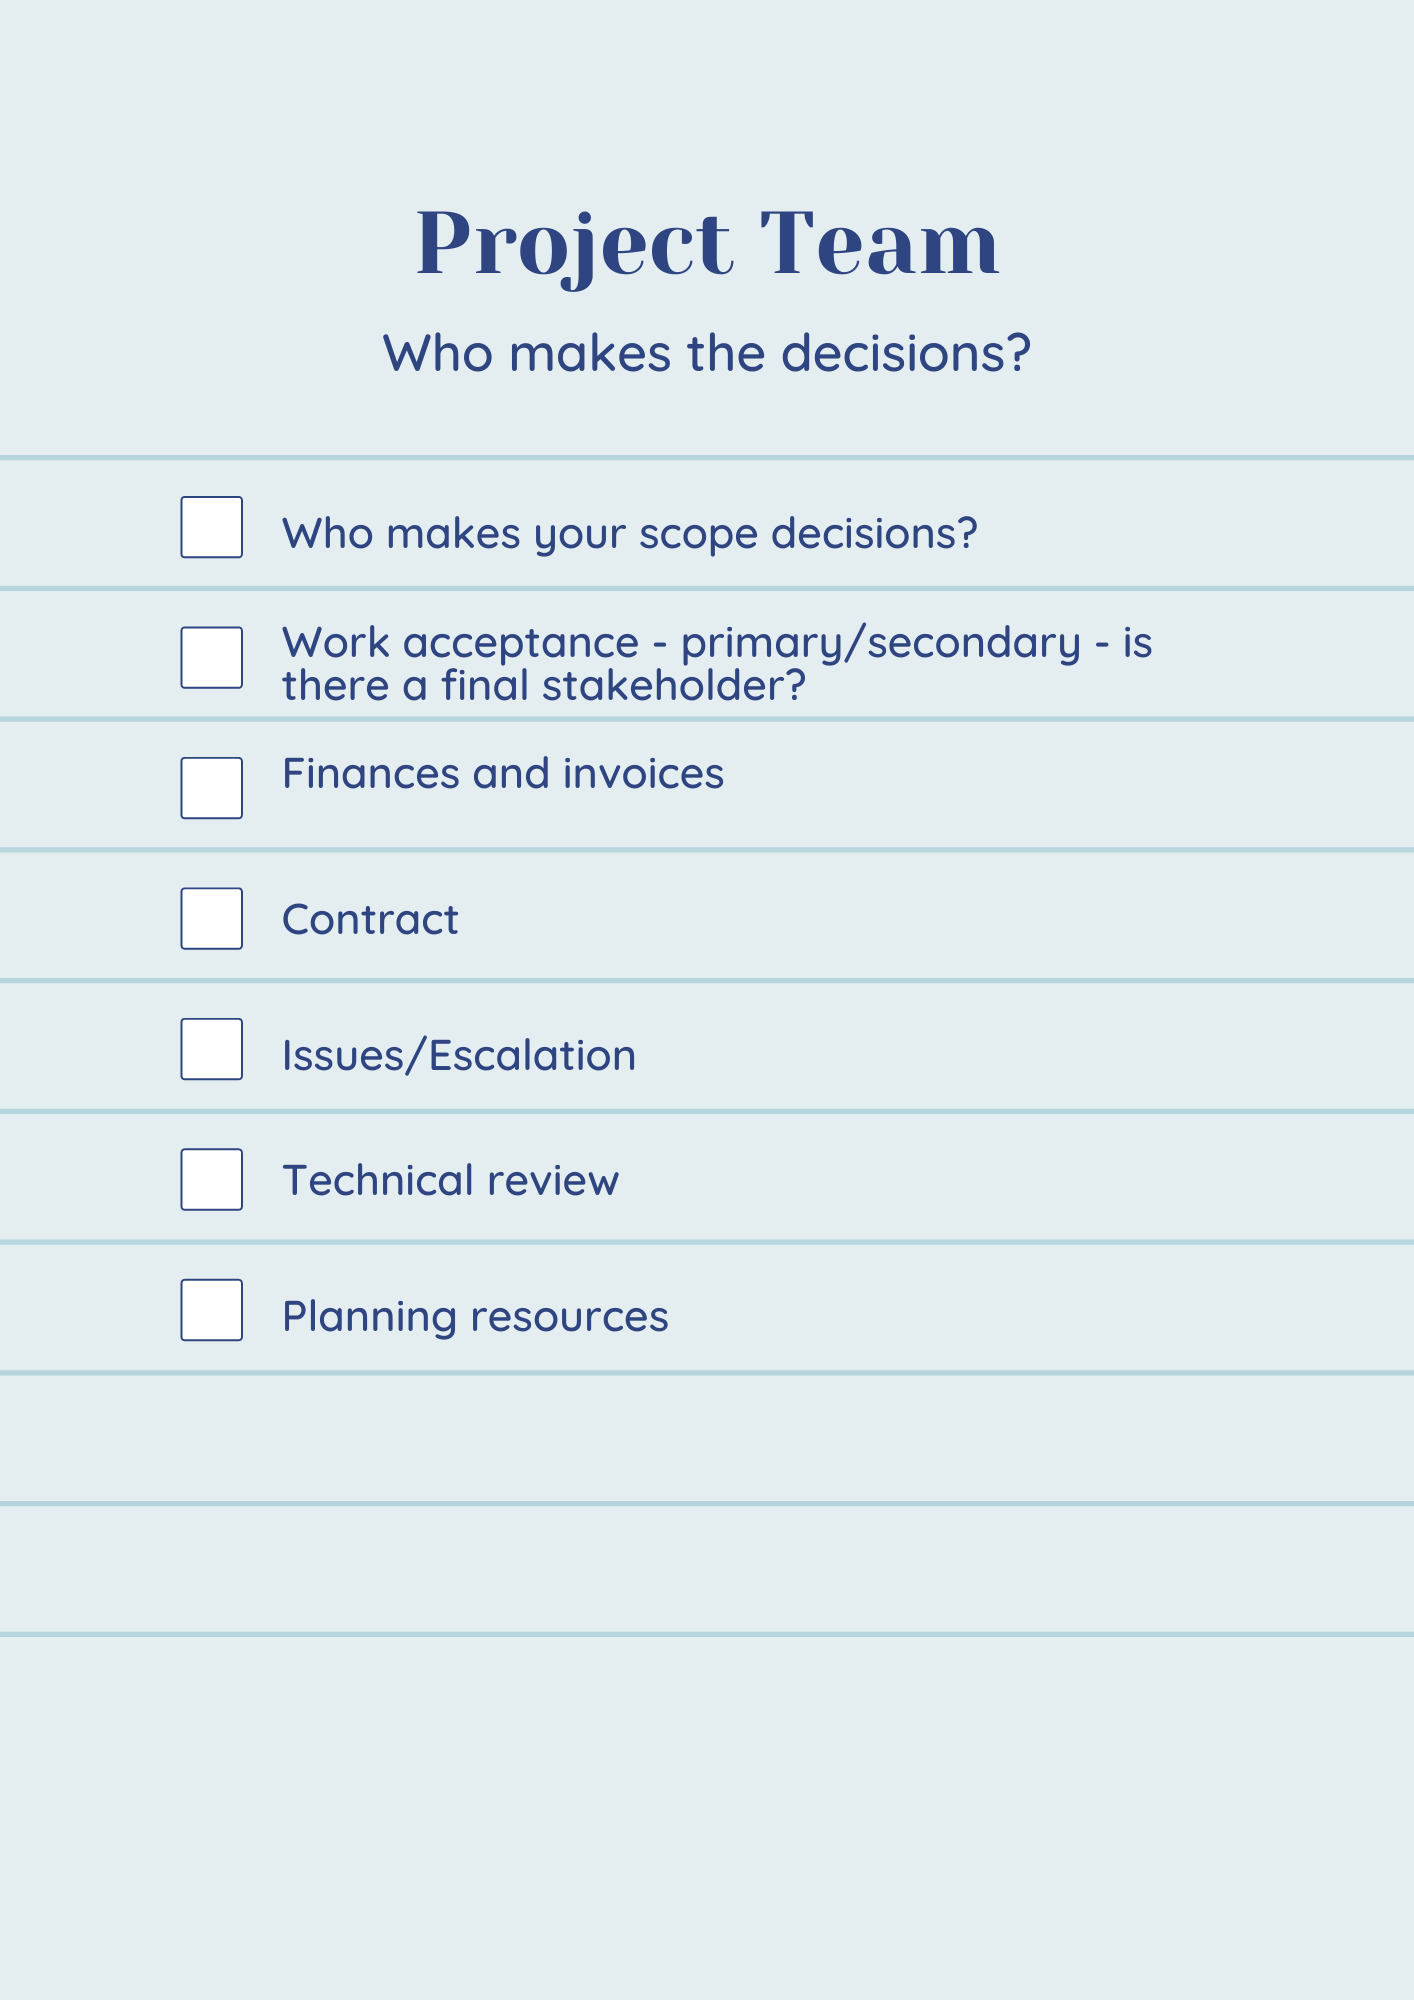1414x2000 pixels.
Task: Check the Finances and invoices box
Action: [x=211, y=788]
